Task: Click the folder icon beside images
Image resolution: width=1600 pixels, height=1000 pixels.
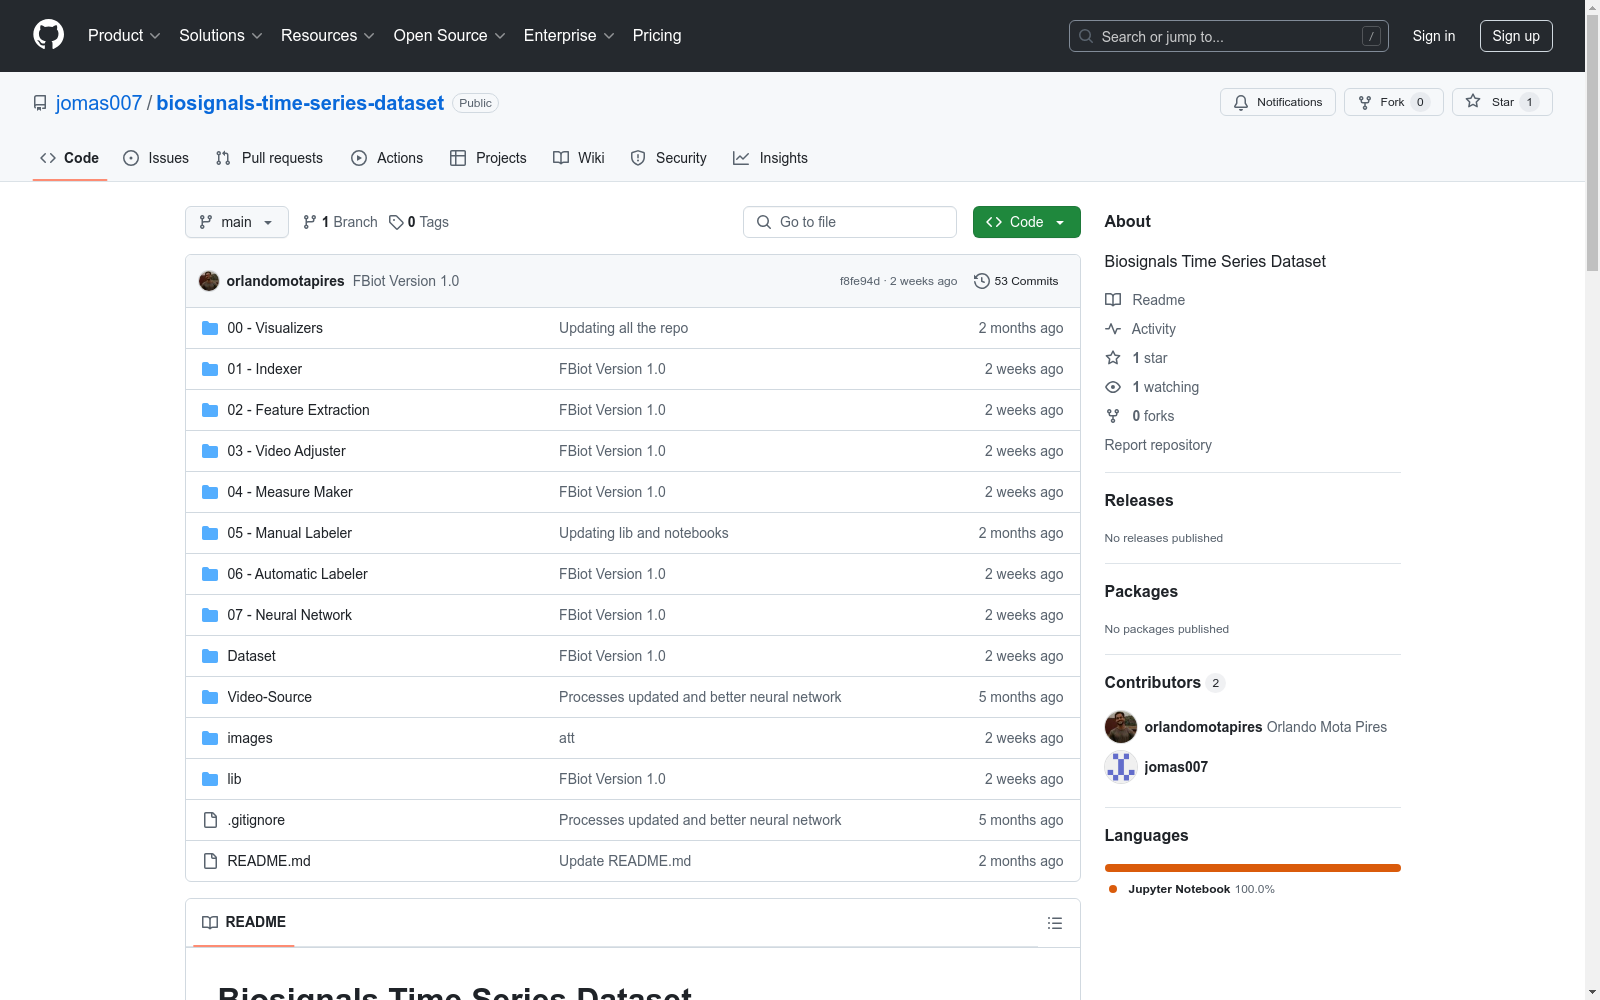Action: 210,738
